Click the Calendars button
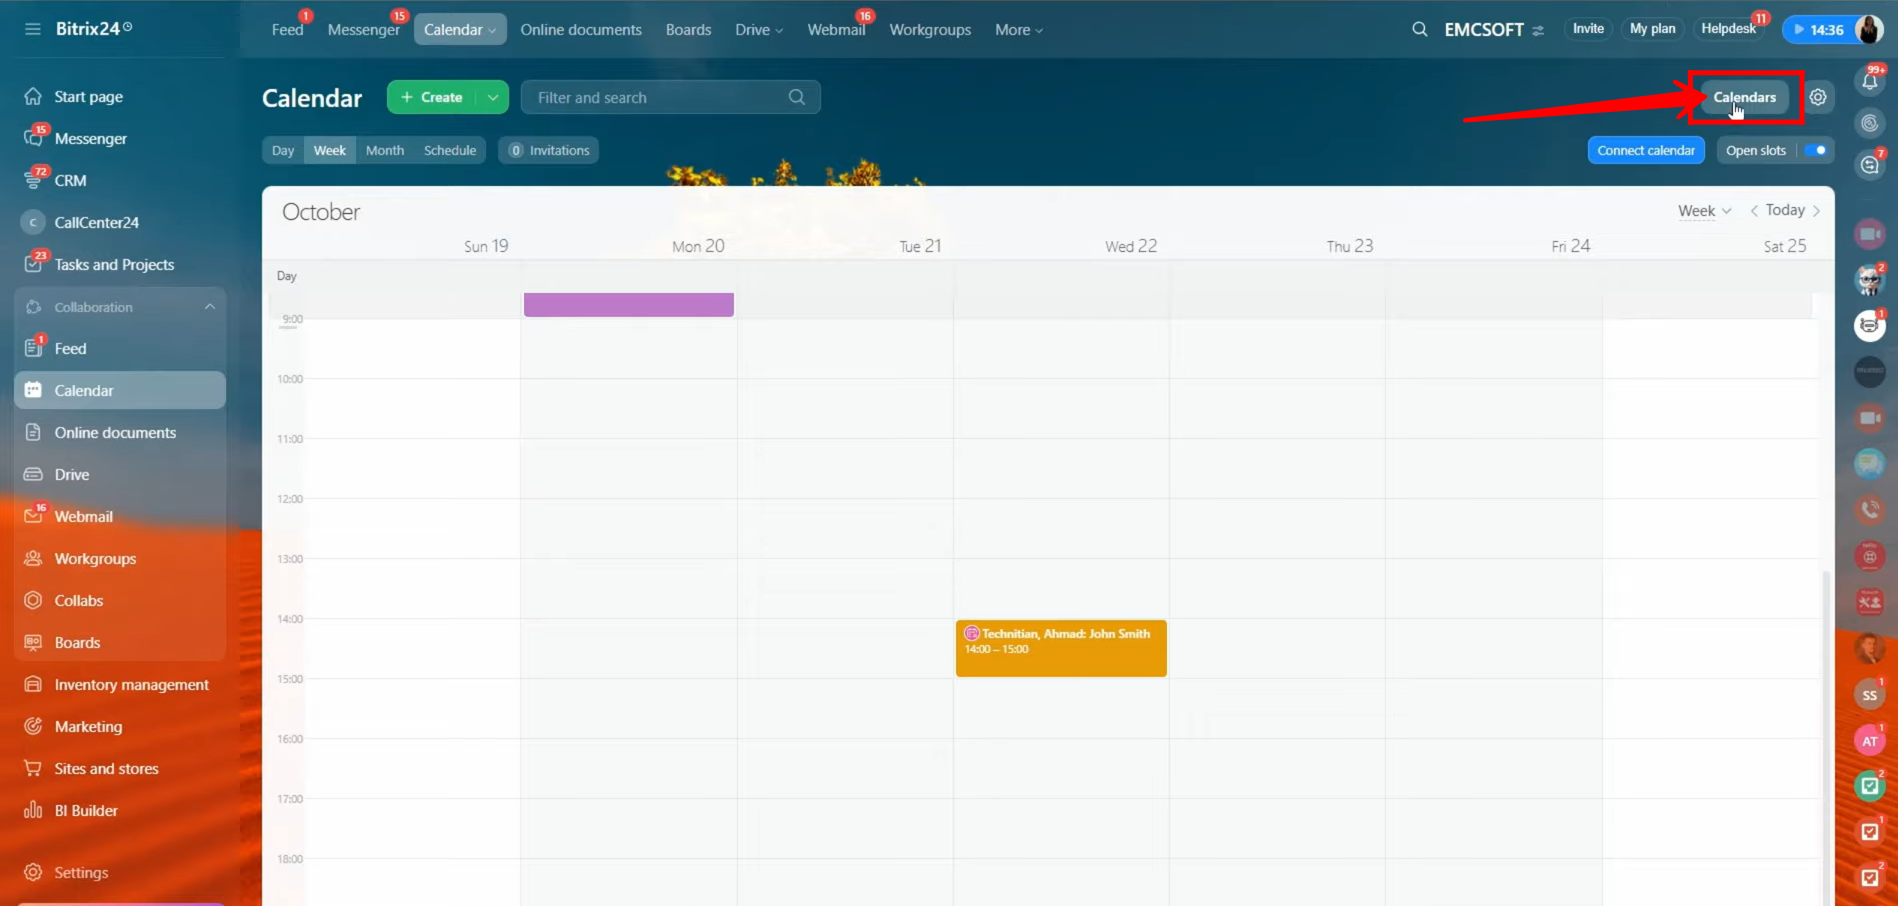 1744,97
